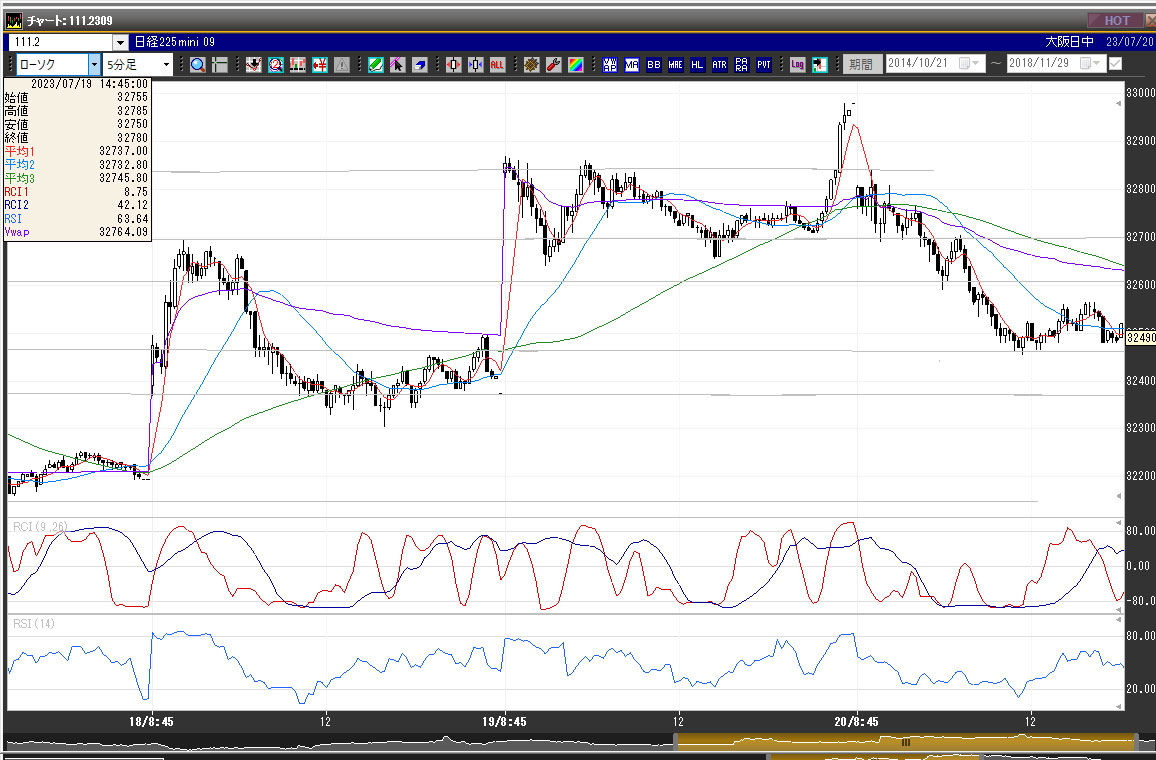Click the current price tag 32490
Viewport: 1156px width, 760px height.
coord(1141,338)
